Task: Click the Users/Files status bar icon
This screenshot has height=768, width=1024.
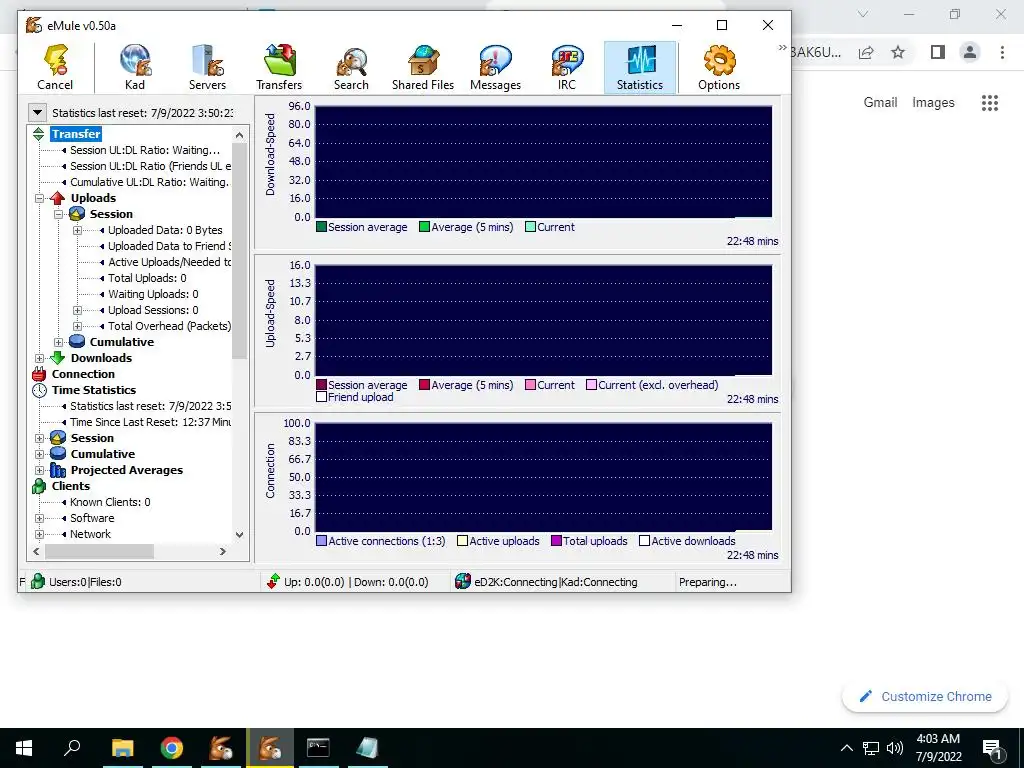Action: pos(38,581)
